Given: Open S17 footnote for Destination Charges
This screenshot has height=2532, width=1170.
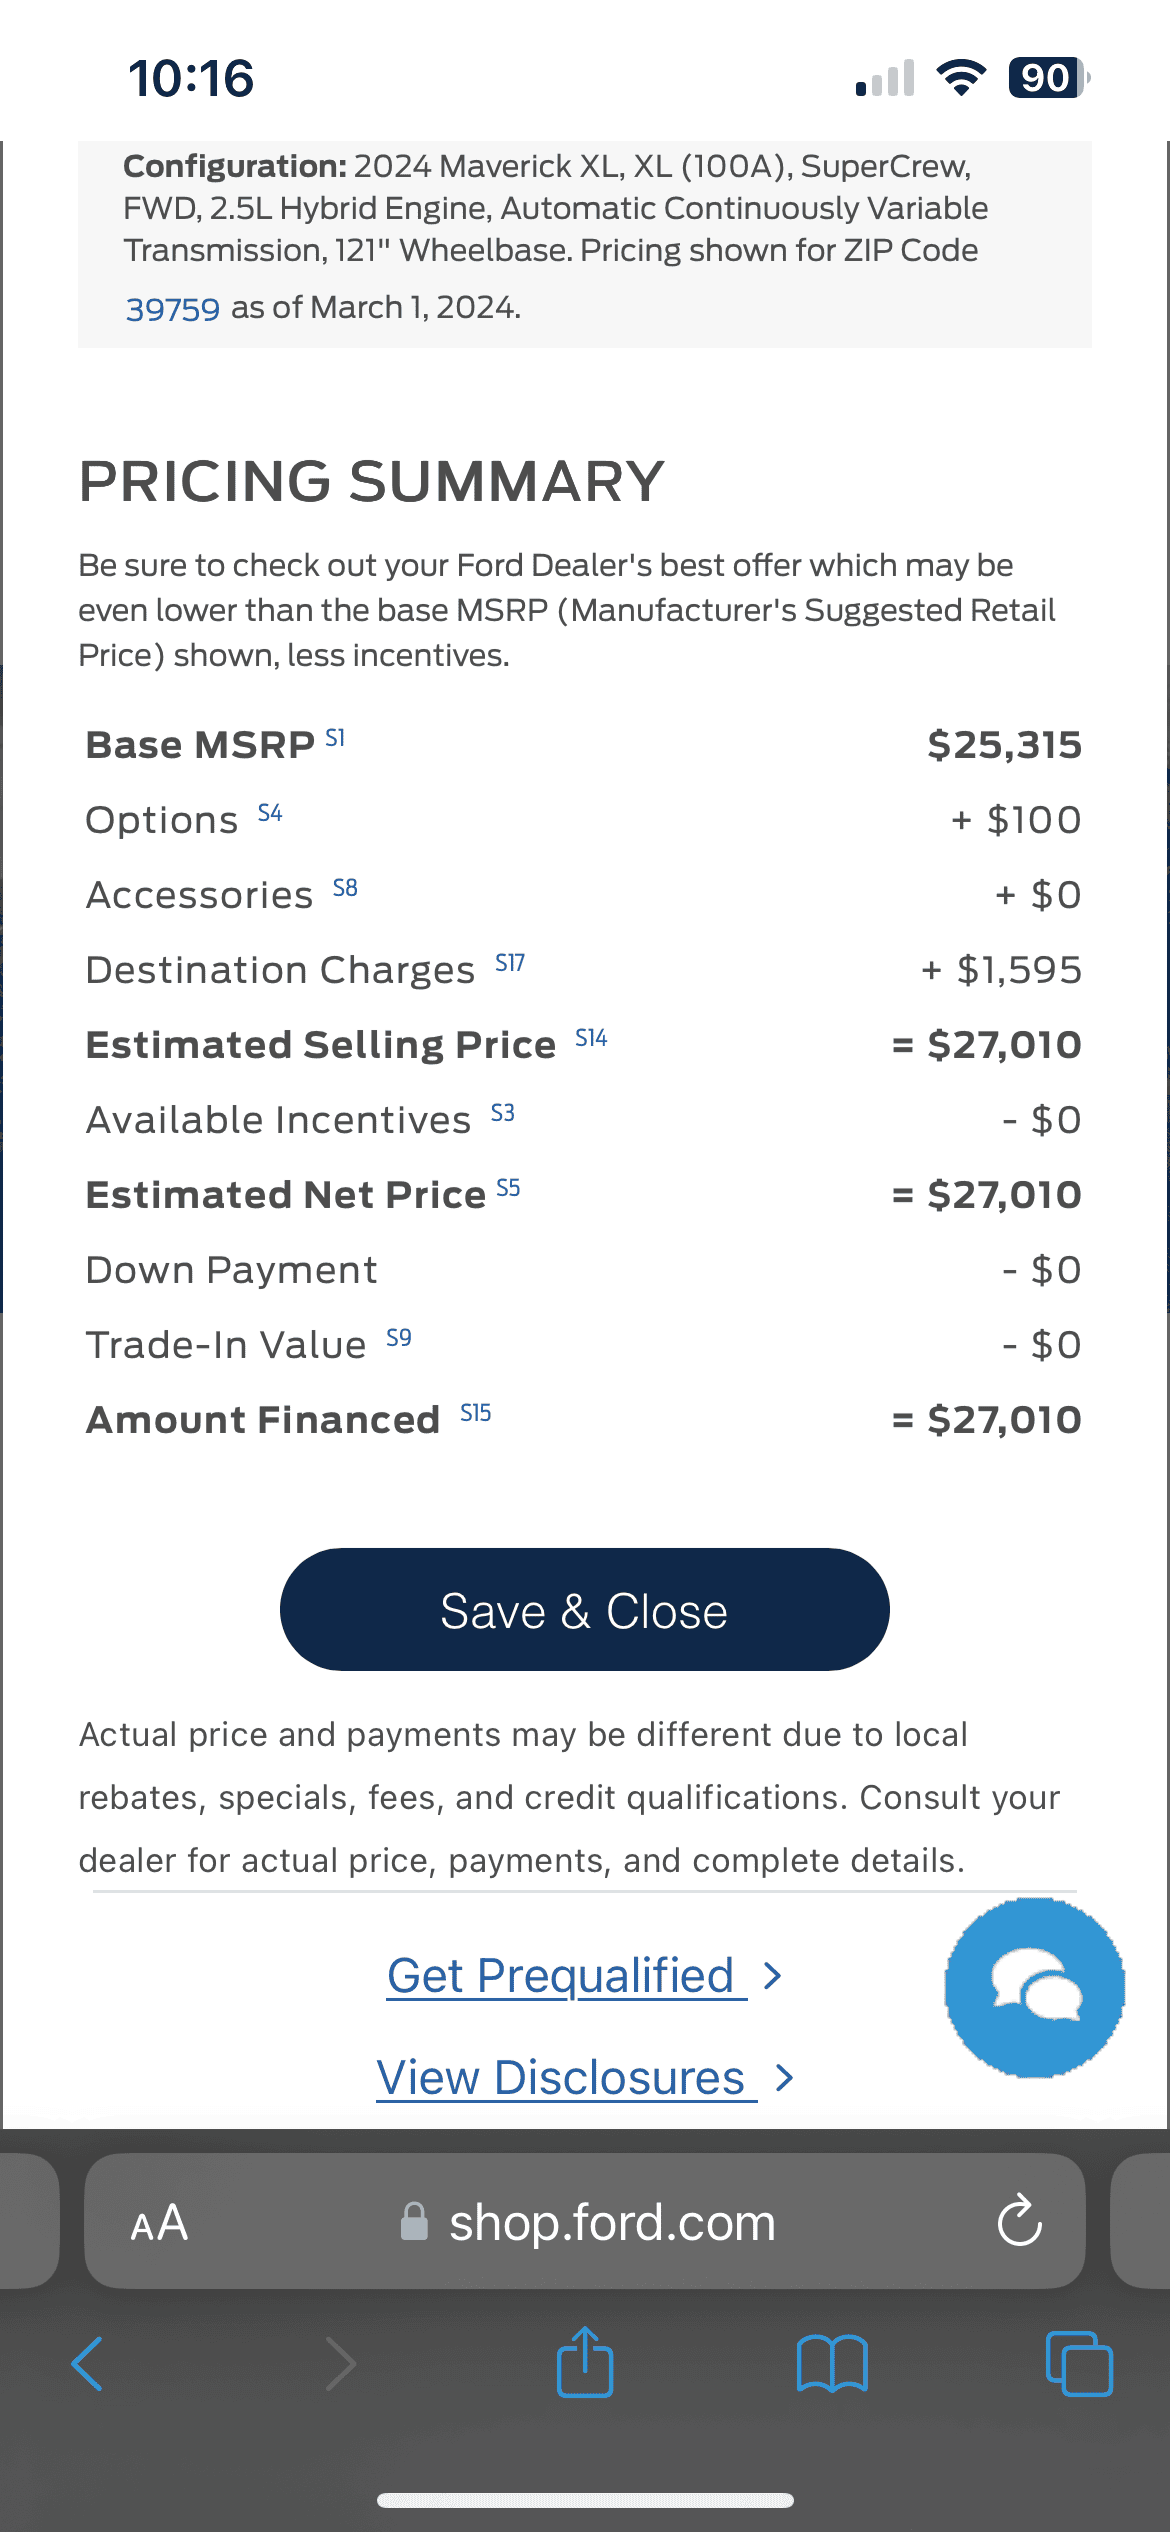Looking at the screenshot, I should [510, 964].
